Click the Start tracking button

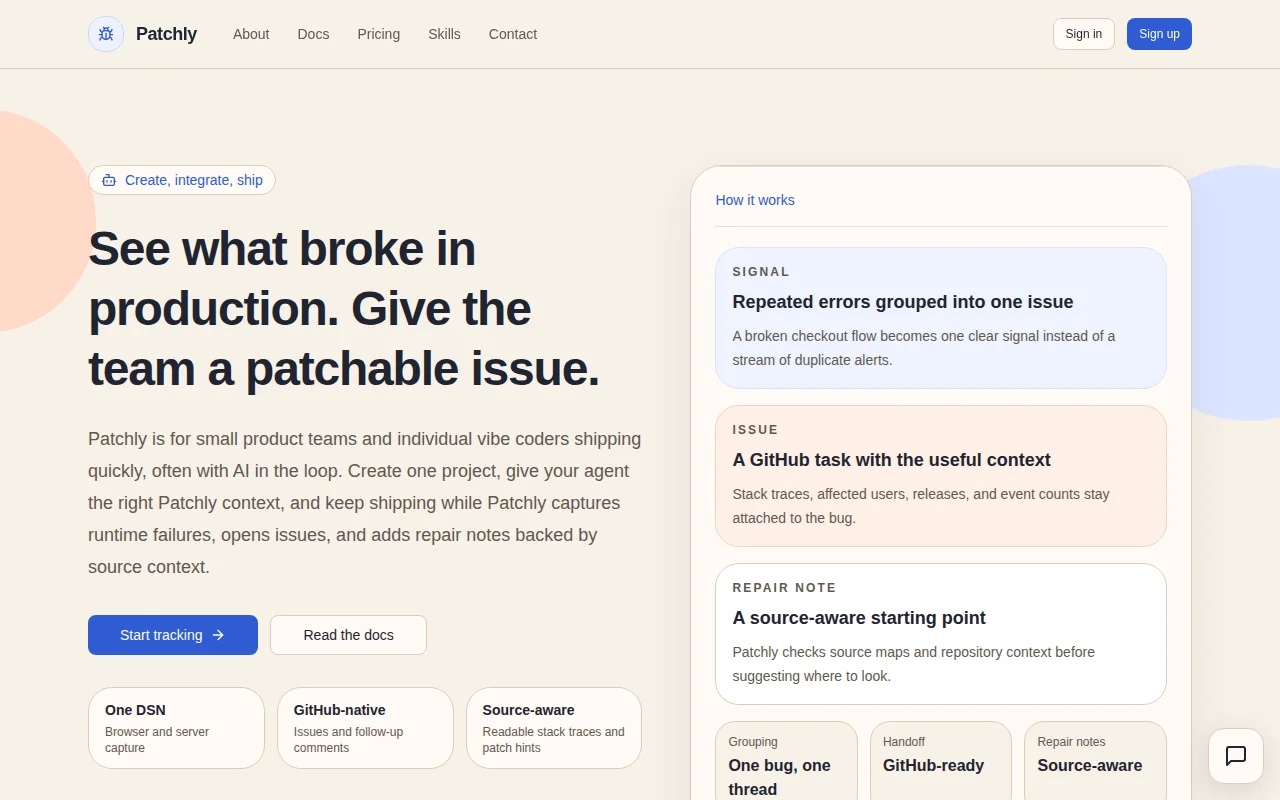[x=173, y=635]
